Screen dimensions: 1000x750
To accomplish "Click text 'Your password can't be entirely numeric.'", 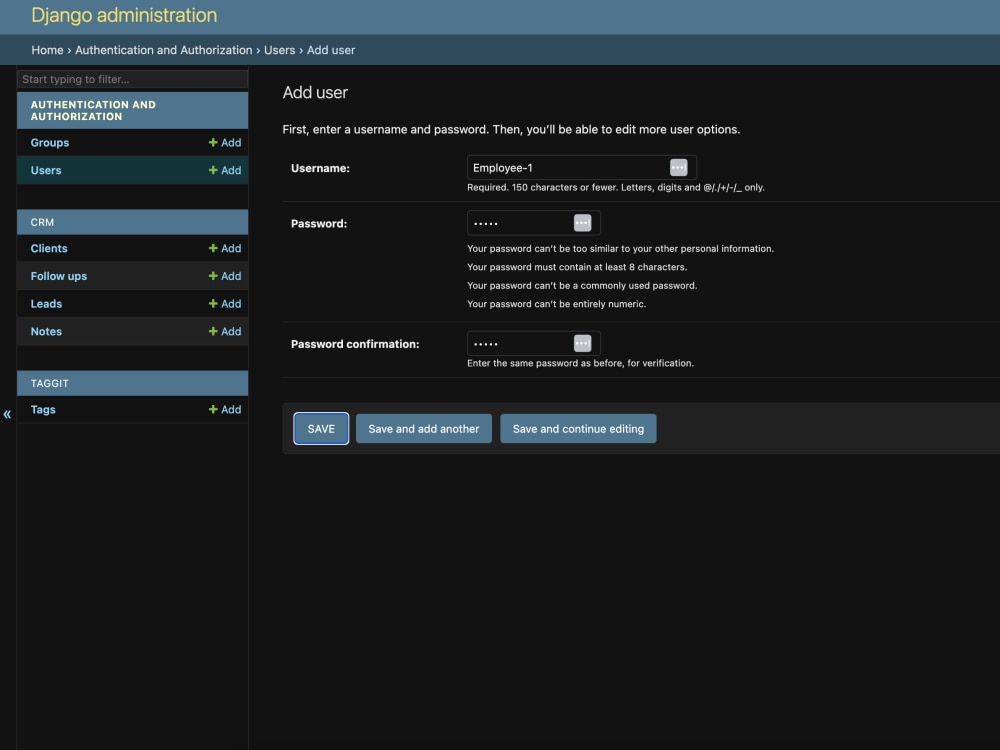I will pos(556,304).
